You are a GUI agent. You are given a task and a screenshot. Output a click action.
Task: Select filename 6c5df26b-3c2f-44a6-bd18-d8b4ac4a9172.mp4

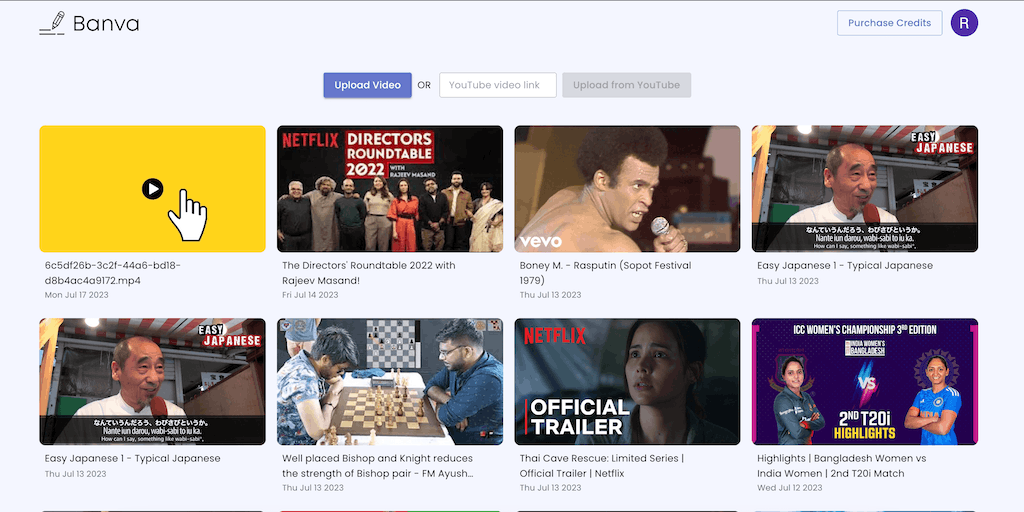113,273
